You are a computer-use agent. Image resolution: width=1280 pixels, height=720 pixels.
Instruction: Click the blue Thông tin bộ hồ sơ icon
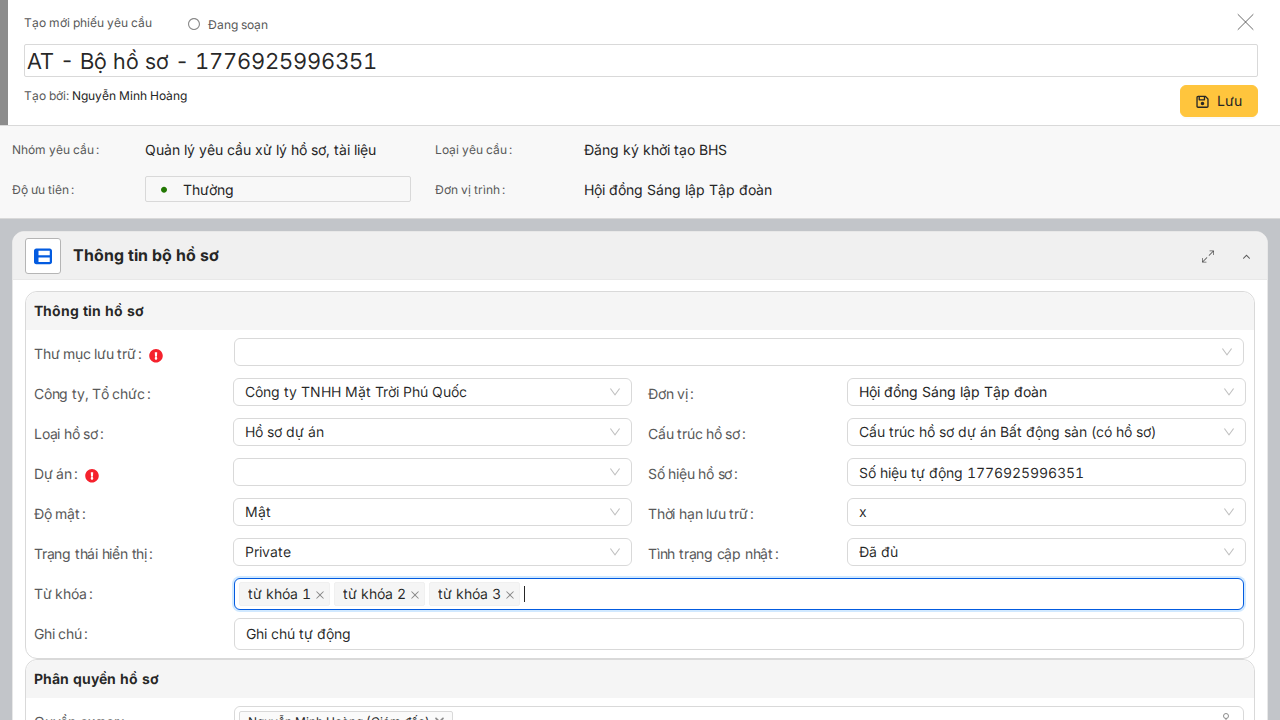[43, 256]
